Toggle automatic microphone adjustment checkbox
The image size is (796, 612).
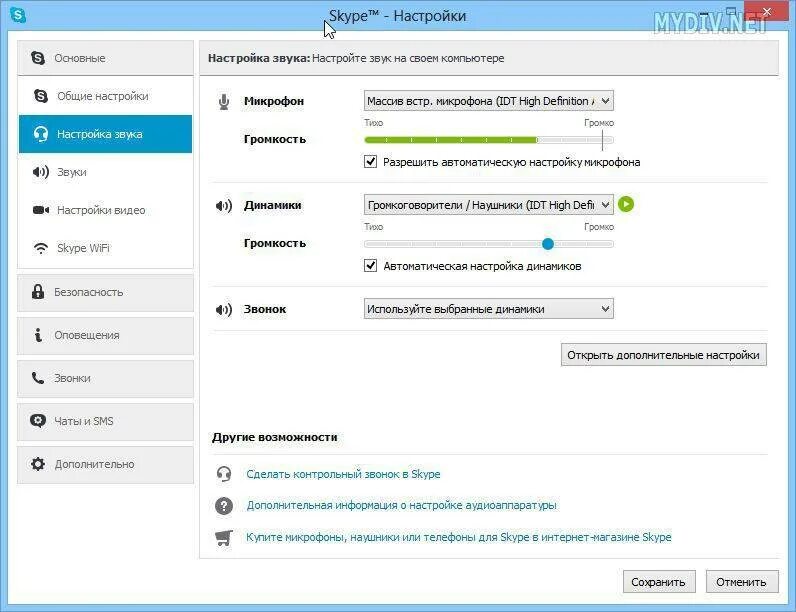[x=371, y=162]
